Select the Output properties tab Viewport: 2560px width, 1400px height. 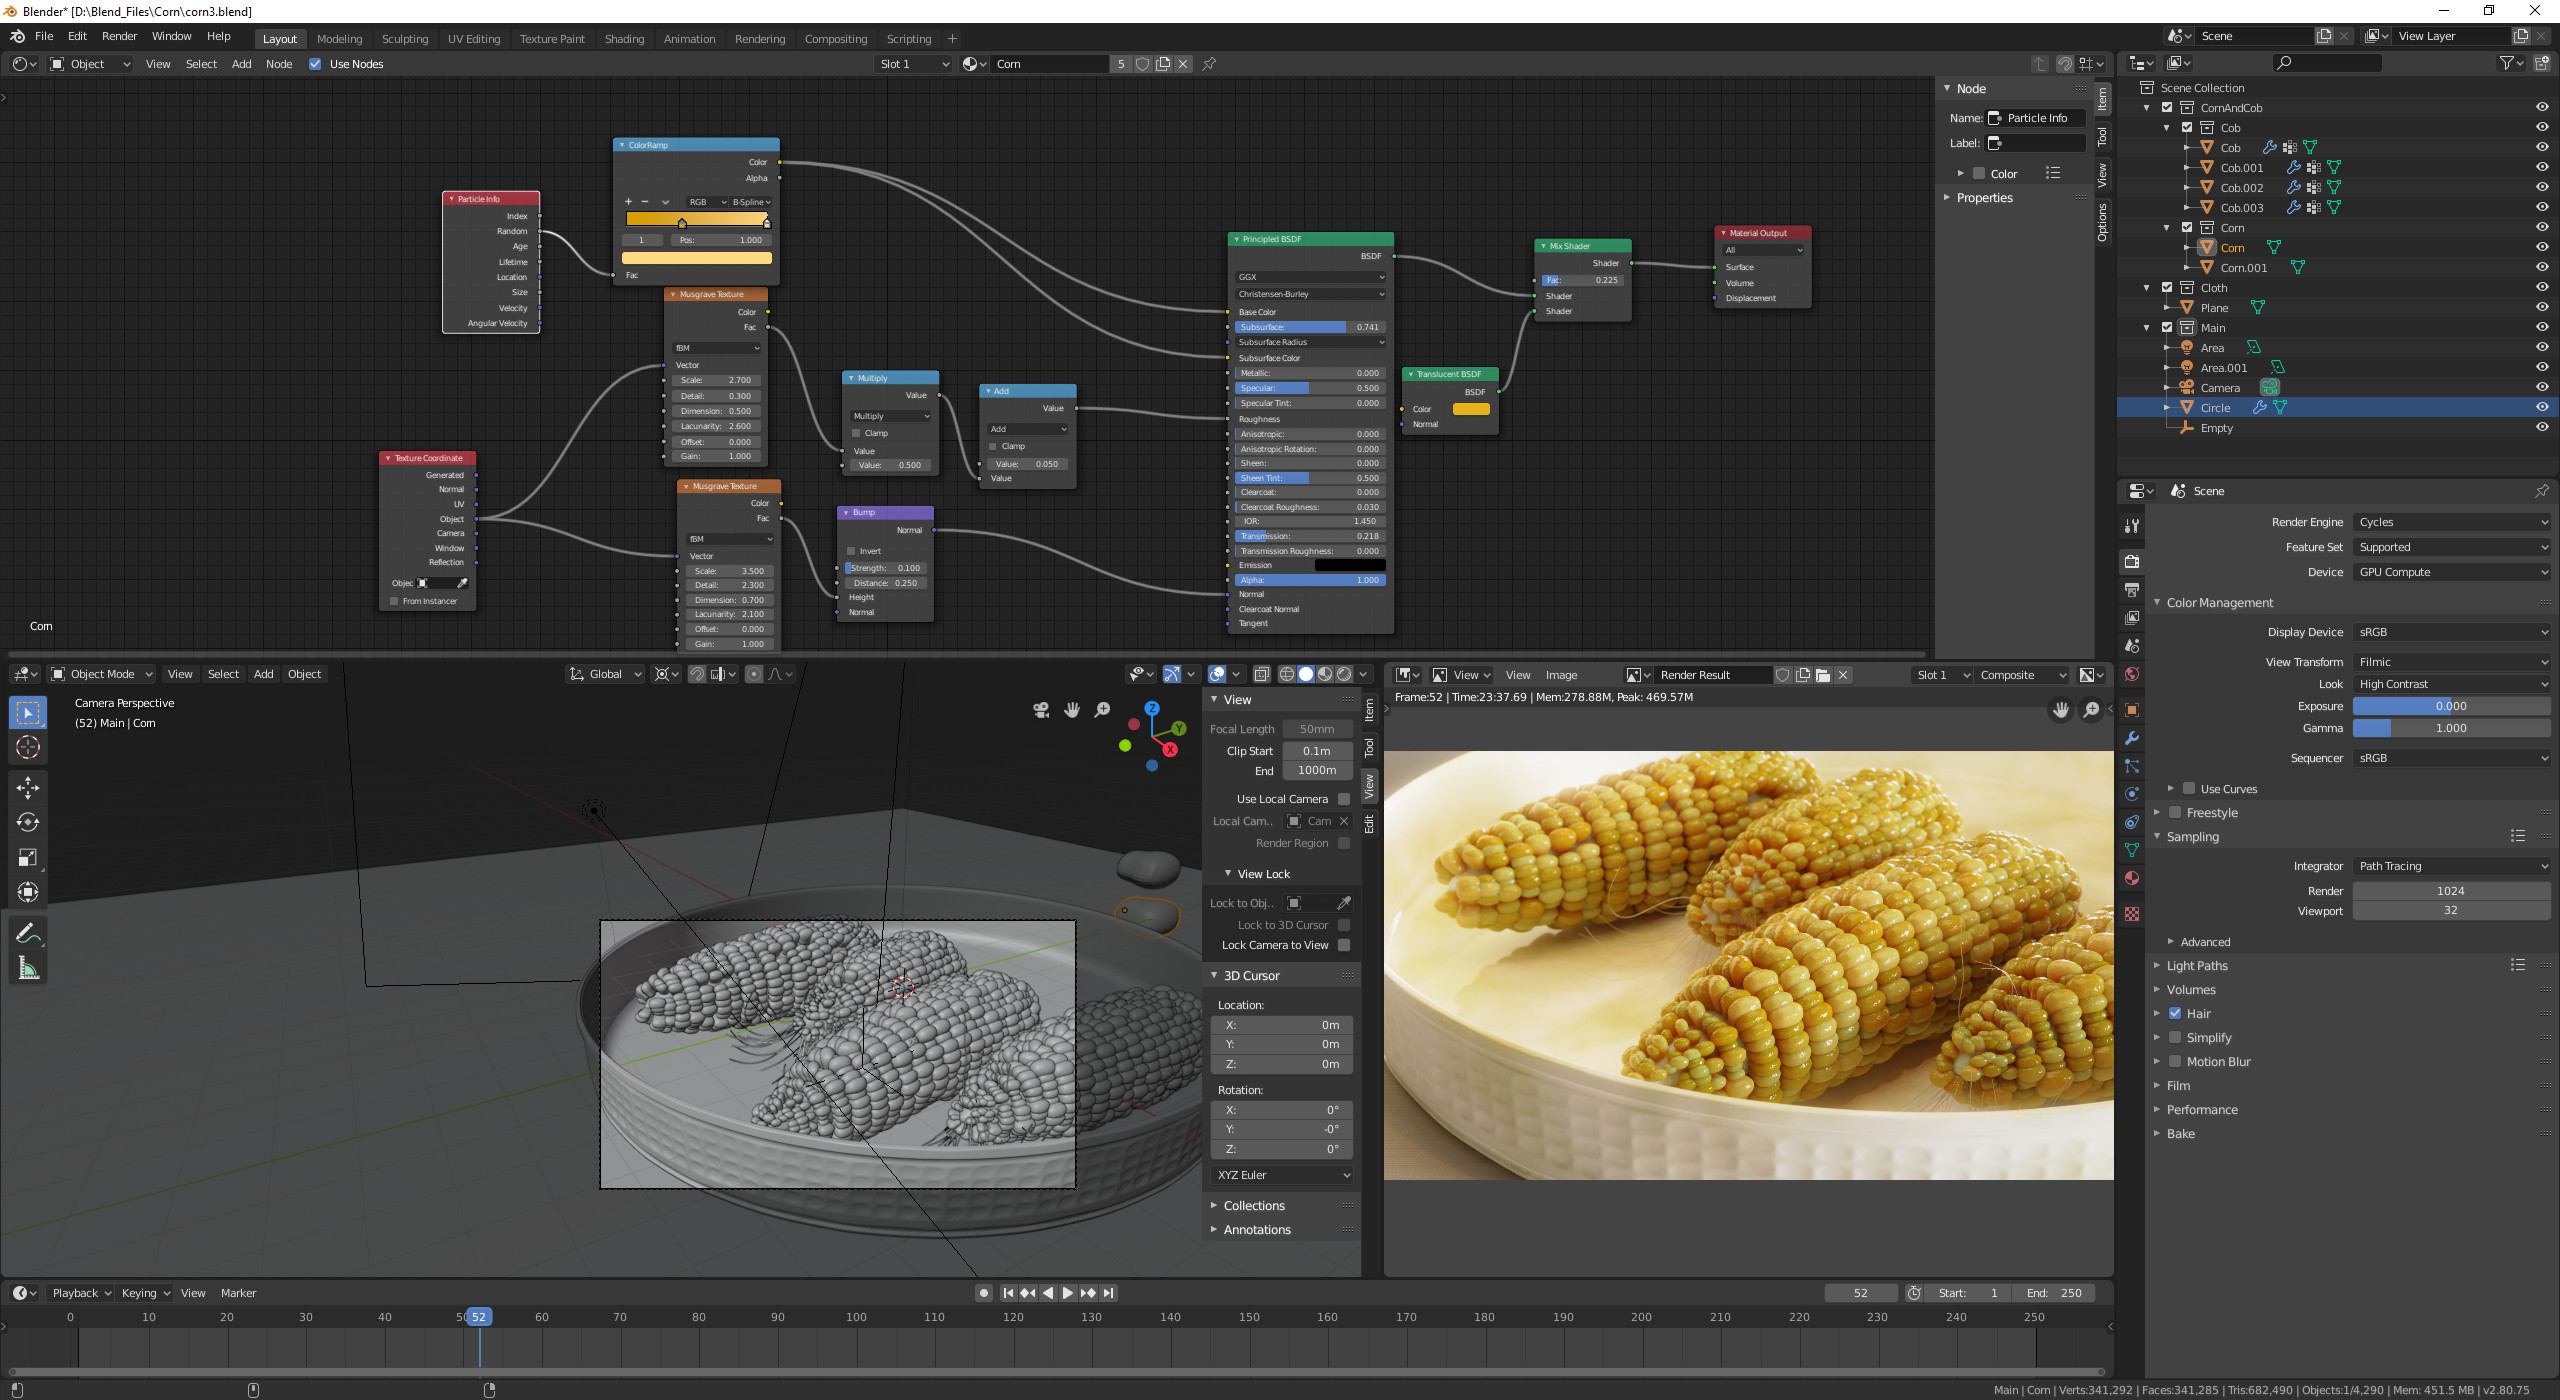tap(2132, 588)
